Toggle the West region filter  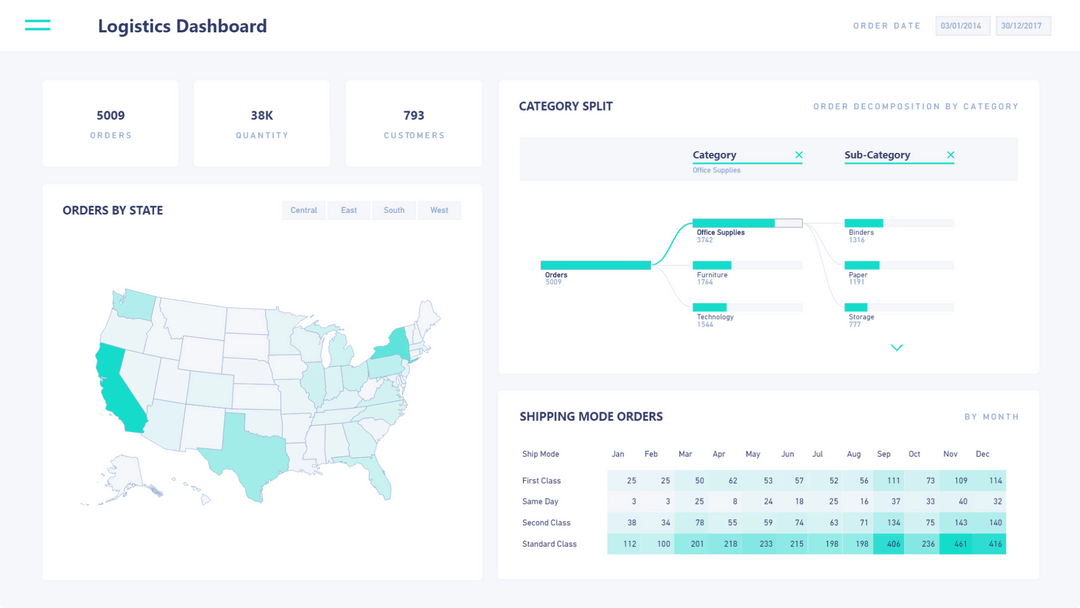[x=439, y=210]
